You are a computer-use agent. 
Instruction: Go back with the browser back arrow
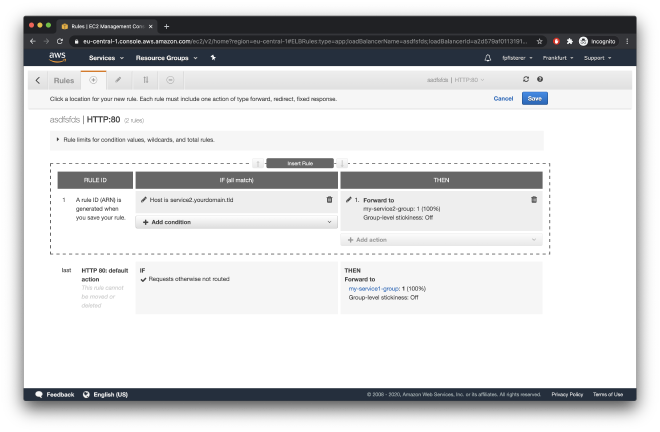click(x=33, y=41)
